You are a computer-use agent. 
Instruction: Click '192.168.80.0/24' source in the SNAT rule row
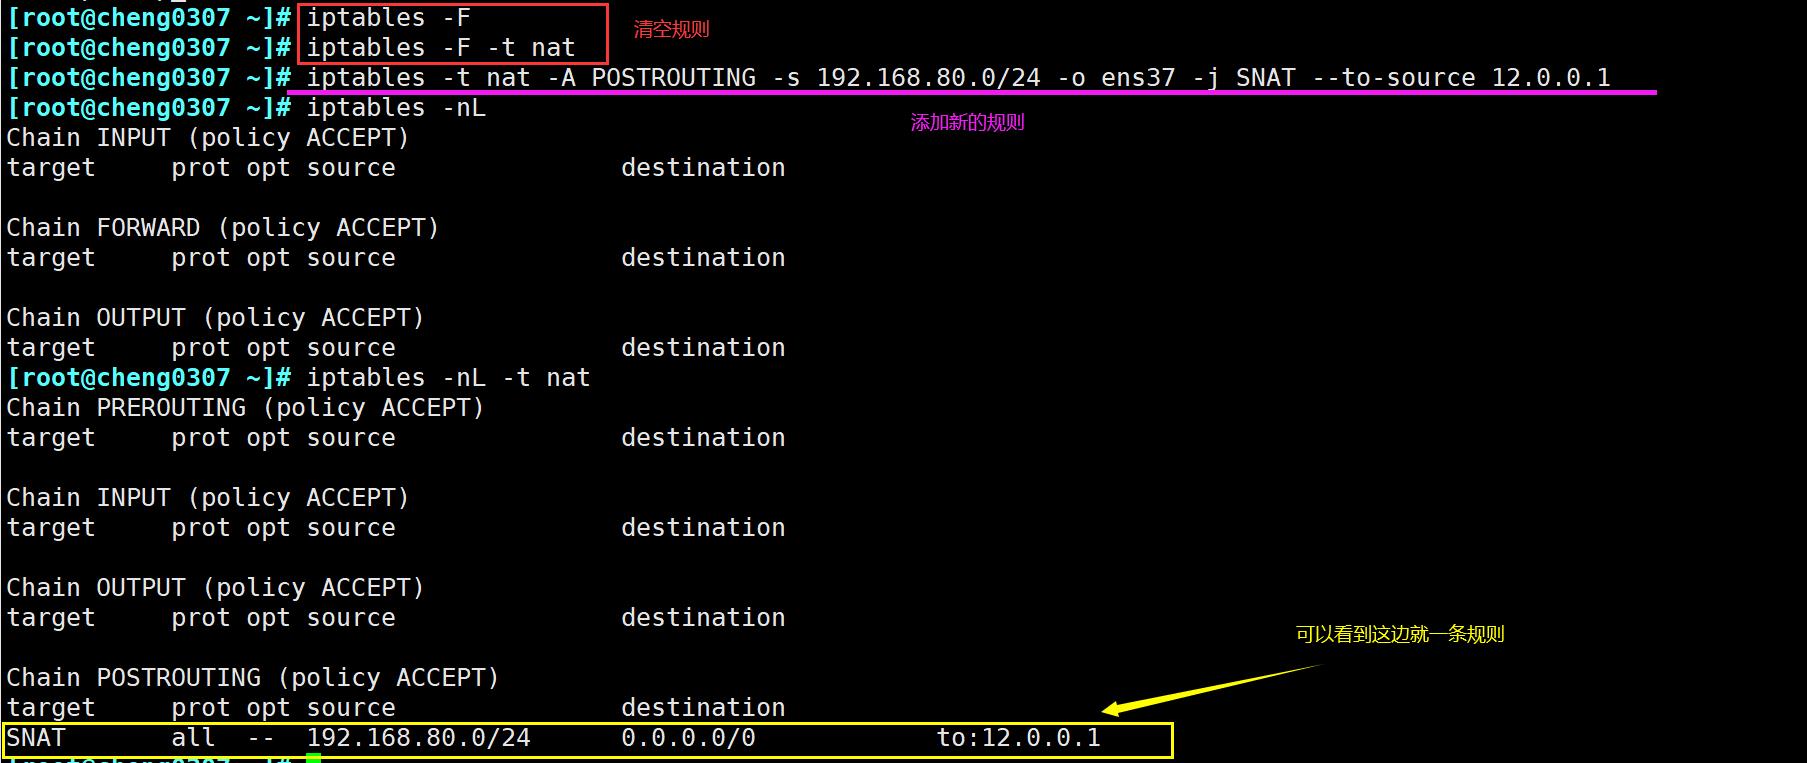418,738
